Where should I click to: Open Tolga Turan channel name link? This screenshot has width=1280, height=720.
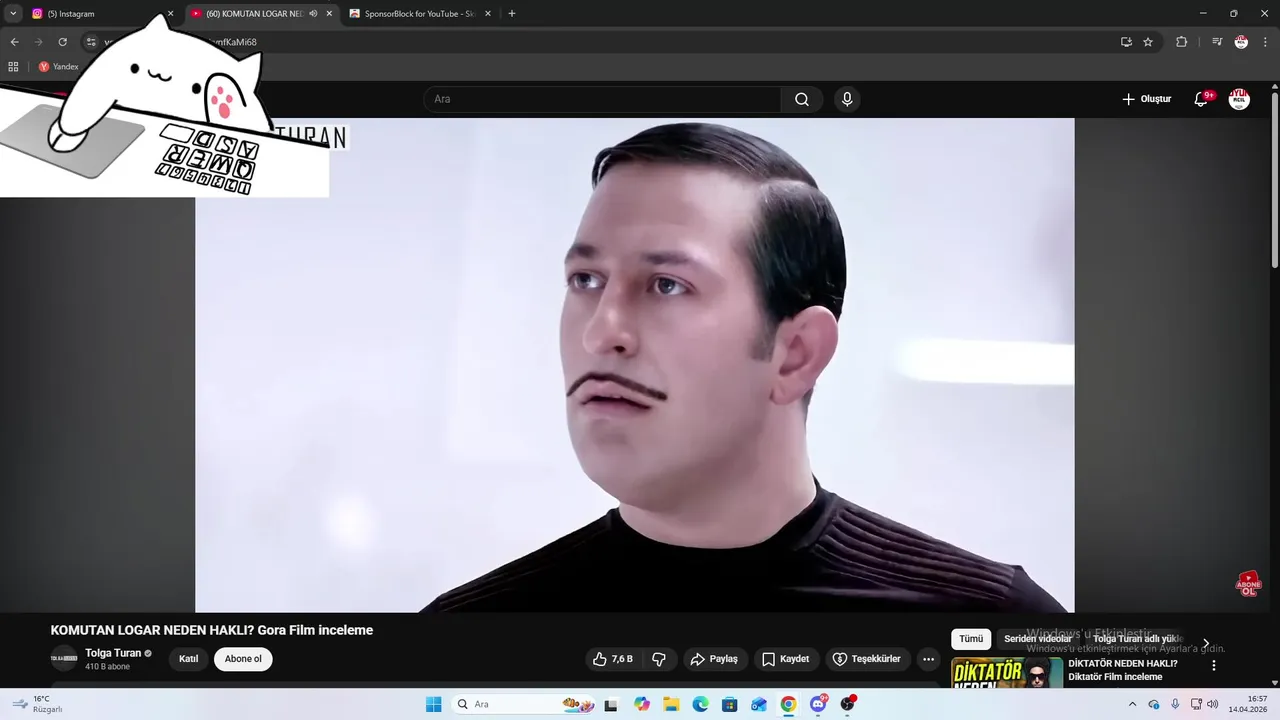(x=113, y=653)
